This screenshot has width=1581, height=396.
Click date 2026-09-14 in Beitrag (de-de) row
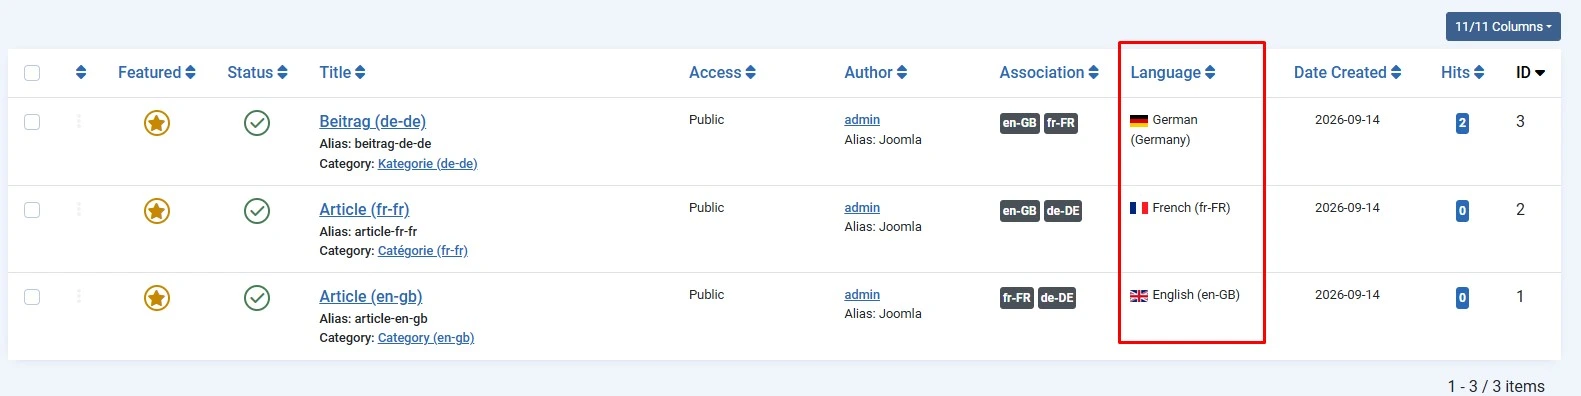click(x=1347, y=120)
